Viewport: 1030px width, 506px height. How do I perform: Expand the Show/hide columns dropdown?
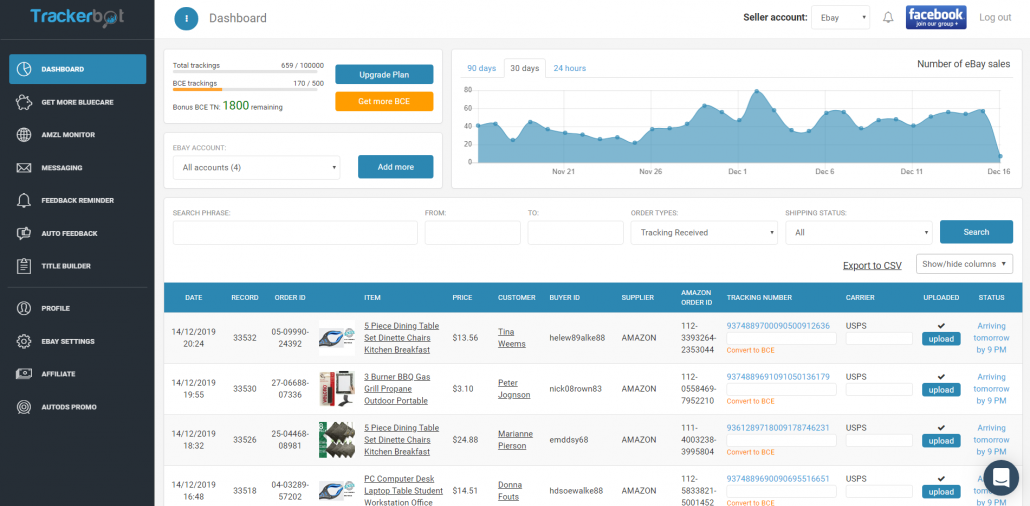[x=964, y=264]
